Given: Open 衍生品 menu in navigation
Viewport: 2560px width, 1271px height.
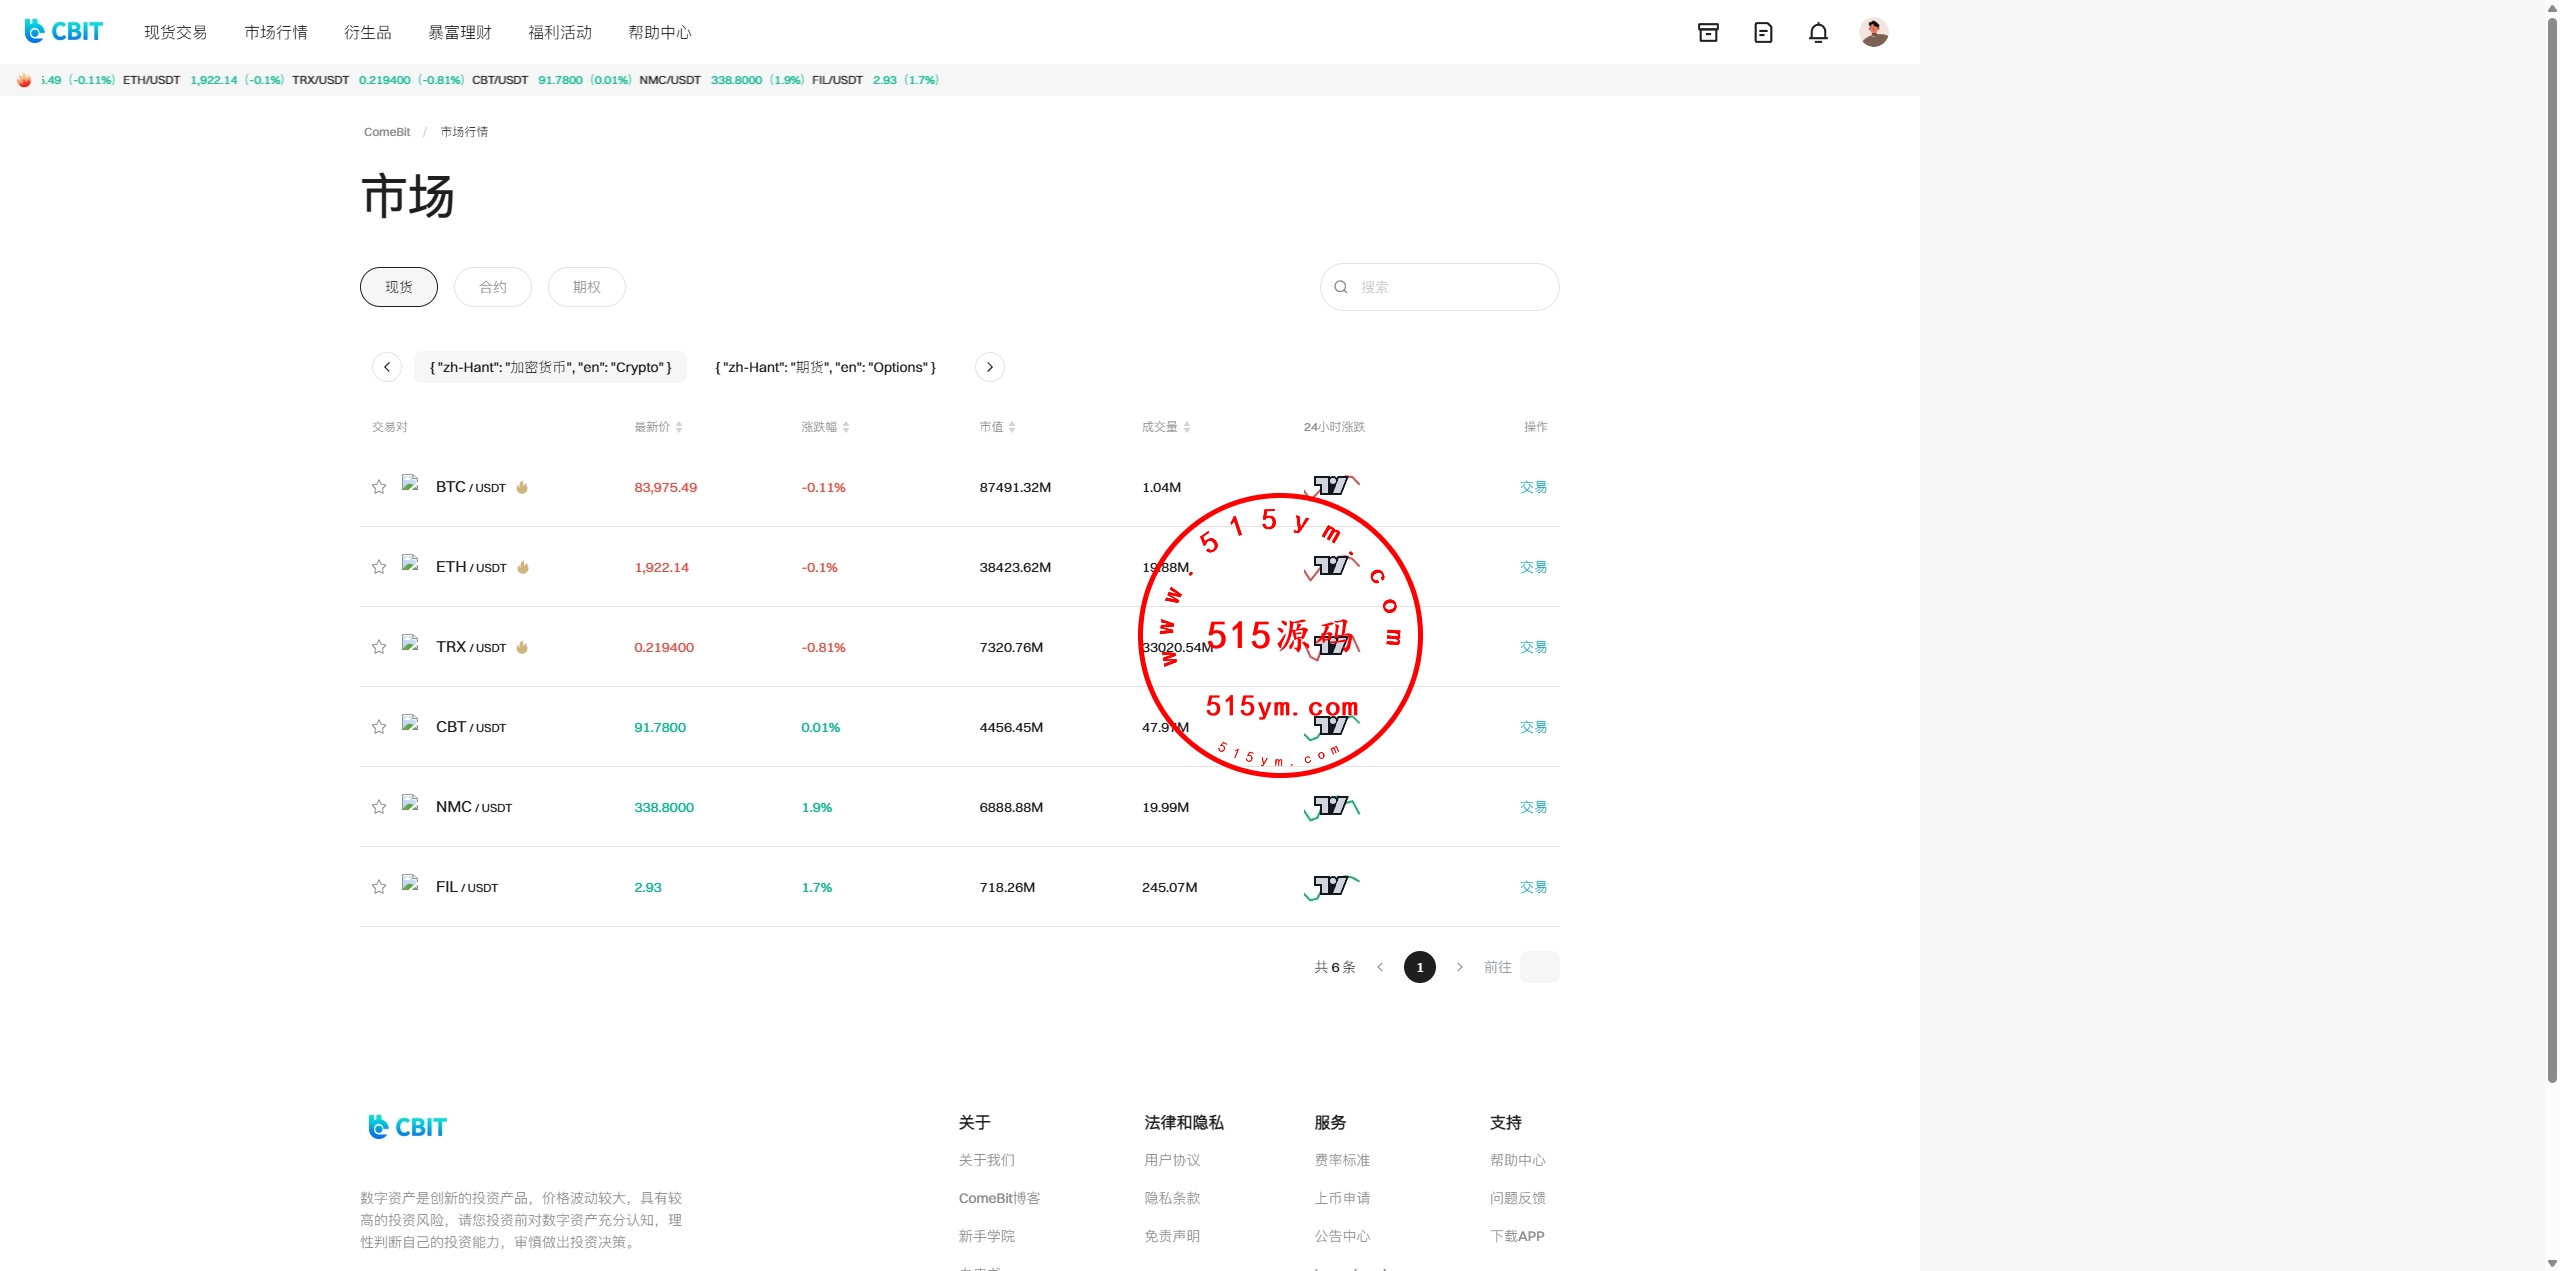Looking at the screenshot, I should point(367,33).
